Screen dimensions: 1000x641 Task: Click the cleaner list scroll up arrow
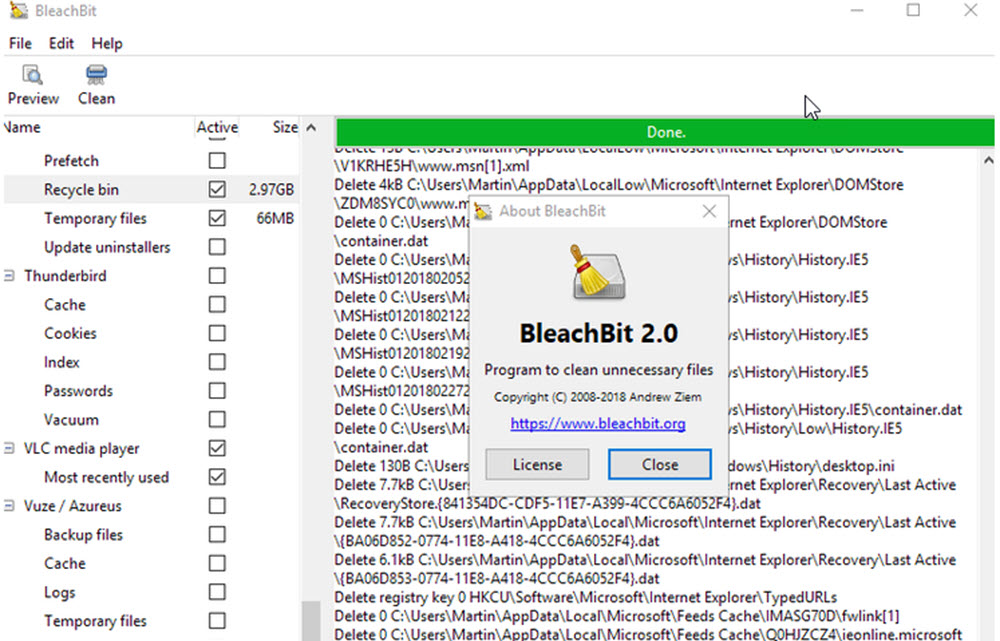coord(311,128)
